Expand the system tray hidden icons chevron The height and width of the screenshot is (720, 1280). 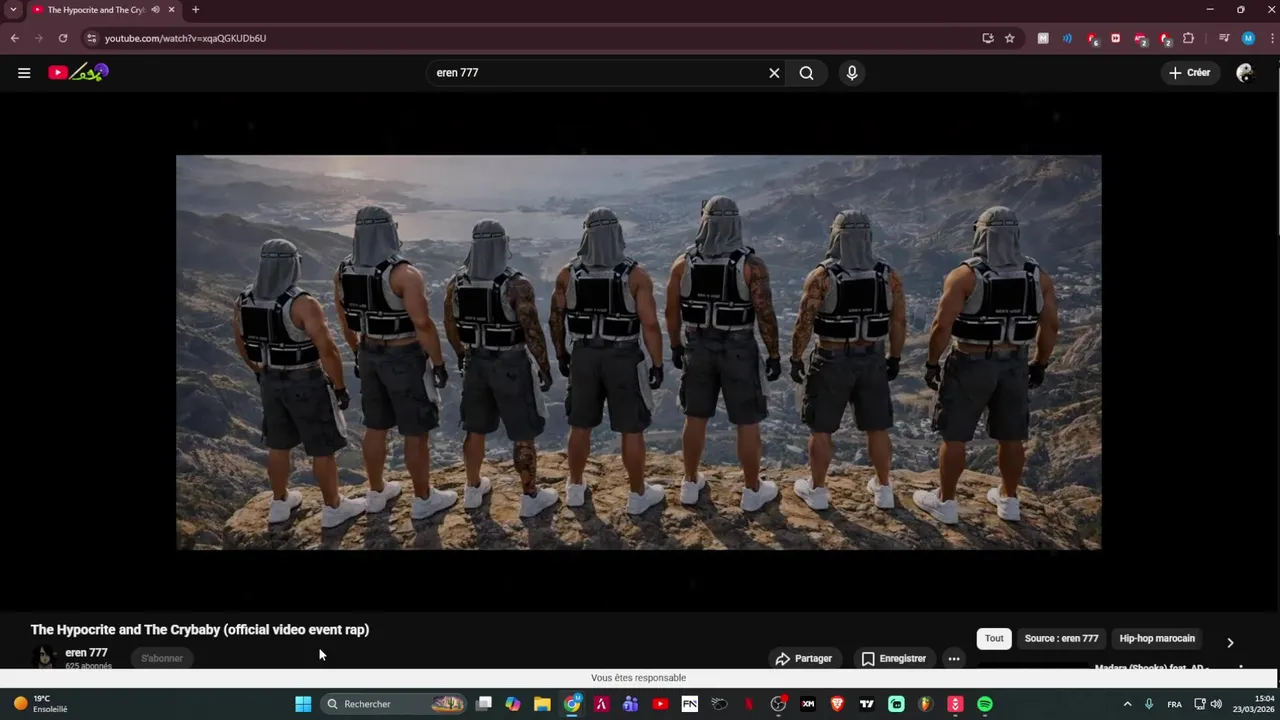tap(1127, 704)
